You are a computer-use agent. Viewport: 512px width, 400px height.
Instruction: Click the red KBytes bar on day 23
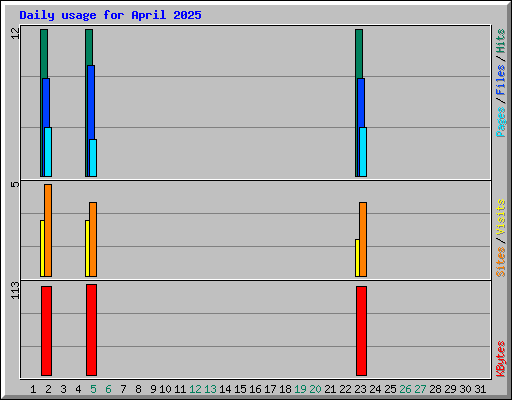(361, 331)
